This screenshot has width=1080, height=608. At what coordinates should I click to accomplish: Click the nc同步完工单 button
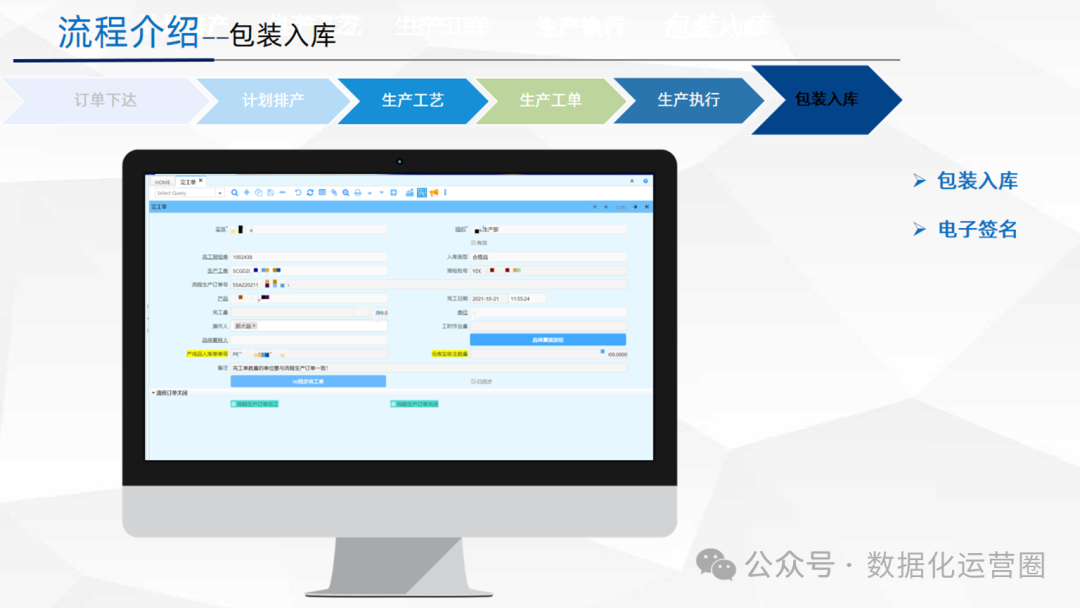(x=308, y=381)
